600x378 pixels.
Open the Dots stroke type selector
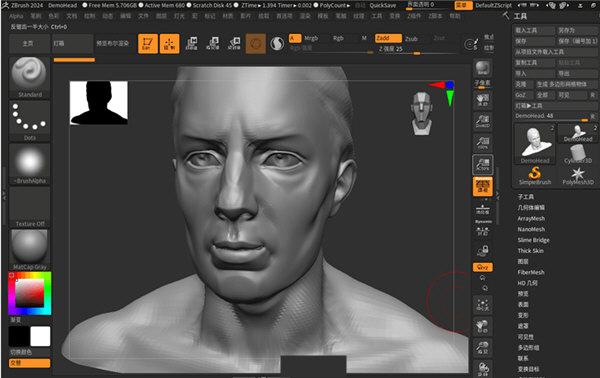(x=29, y=121)
